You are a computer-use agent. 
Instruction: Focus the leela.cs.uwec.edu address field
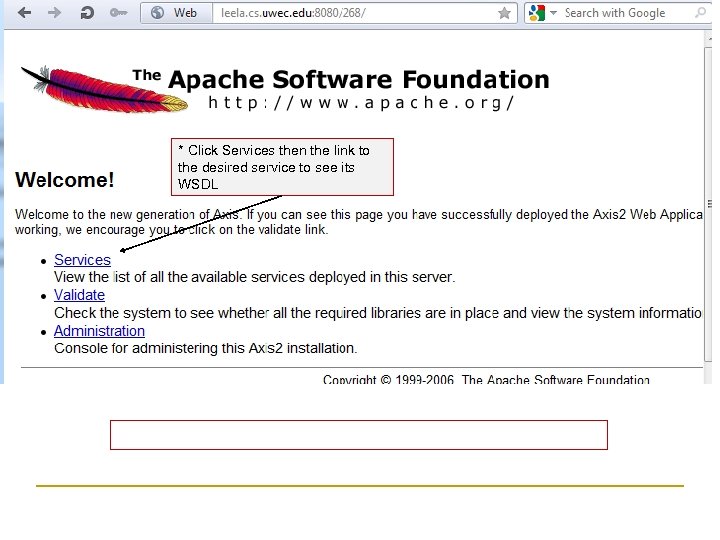(356, 13)
